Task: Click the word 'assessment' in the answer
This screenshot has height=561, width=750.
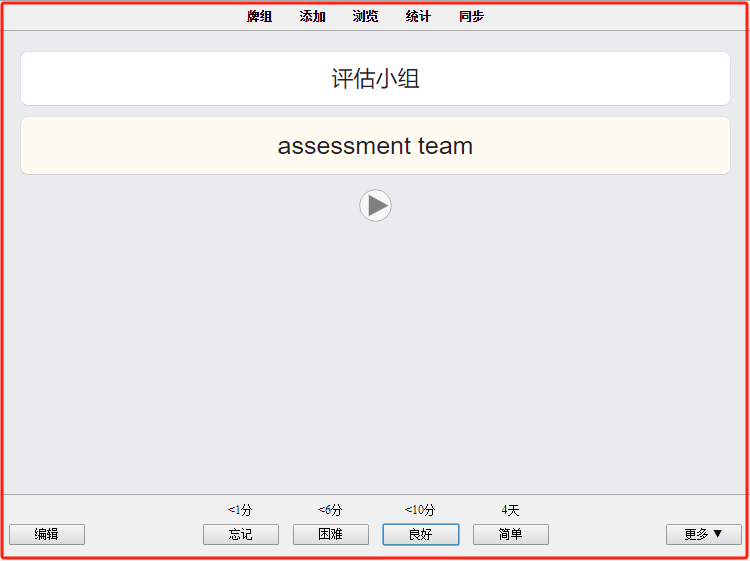Action: click(x=344, y=146)
